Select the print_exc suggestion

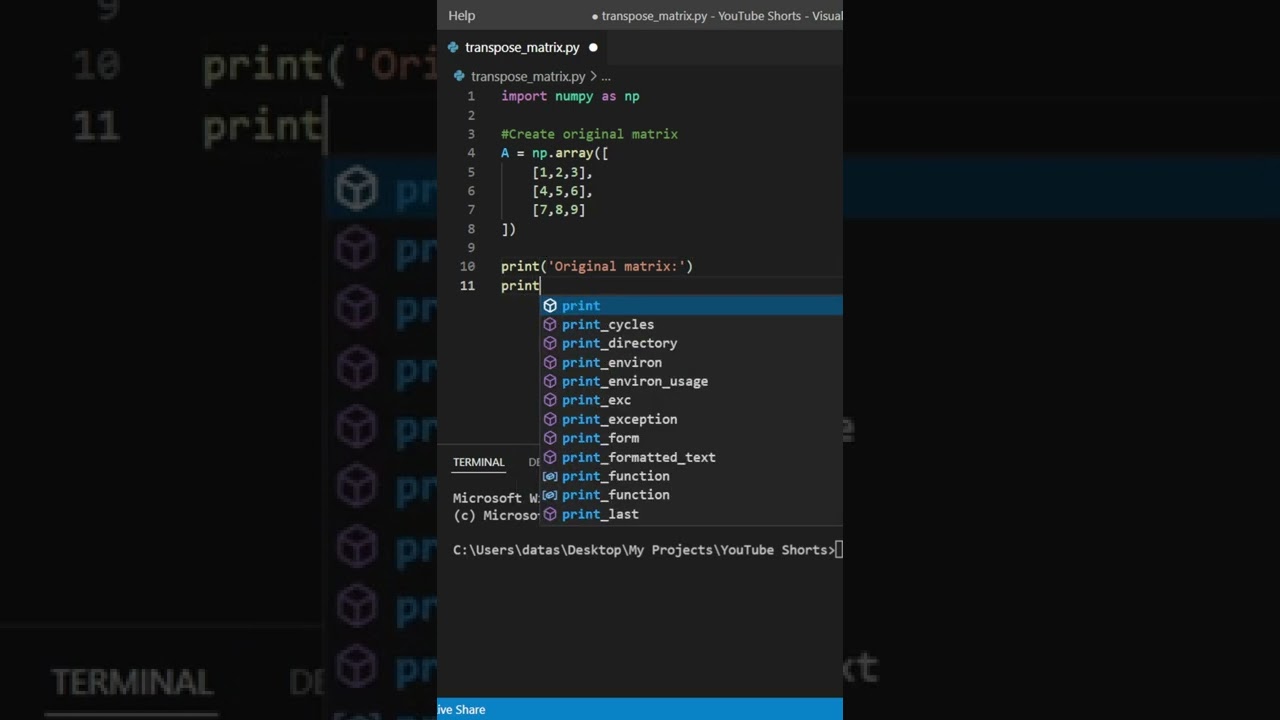[x=692, y=400]
